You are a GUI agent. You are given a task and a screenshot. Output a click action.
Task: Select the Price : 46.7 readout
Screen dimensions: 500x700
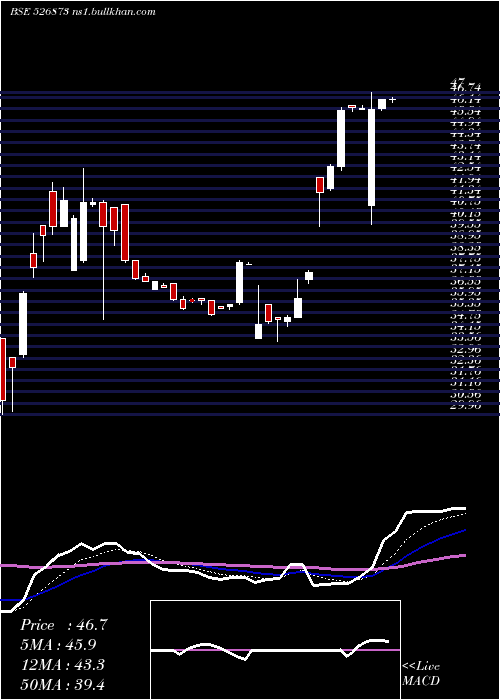[63, 625]
